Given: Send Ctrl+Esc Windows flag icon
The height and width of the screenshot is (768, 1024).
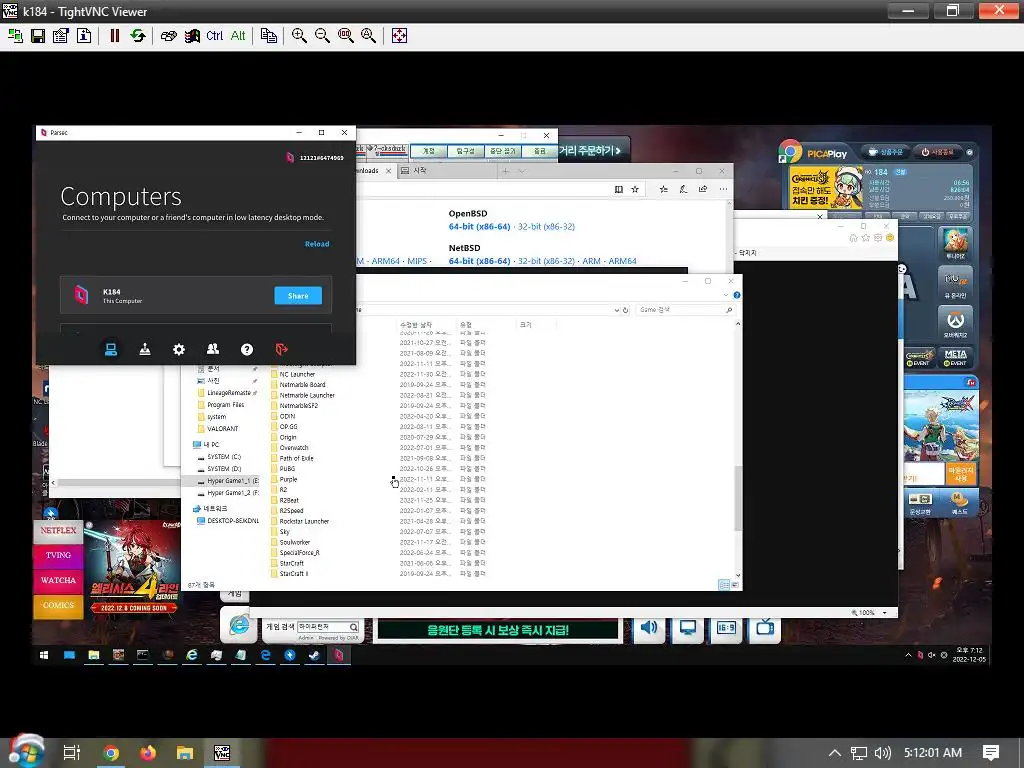Looking at the screenshot, I should click(x=192, y=35).
